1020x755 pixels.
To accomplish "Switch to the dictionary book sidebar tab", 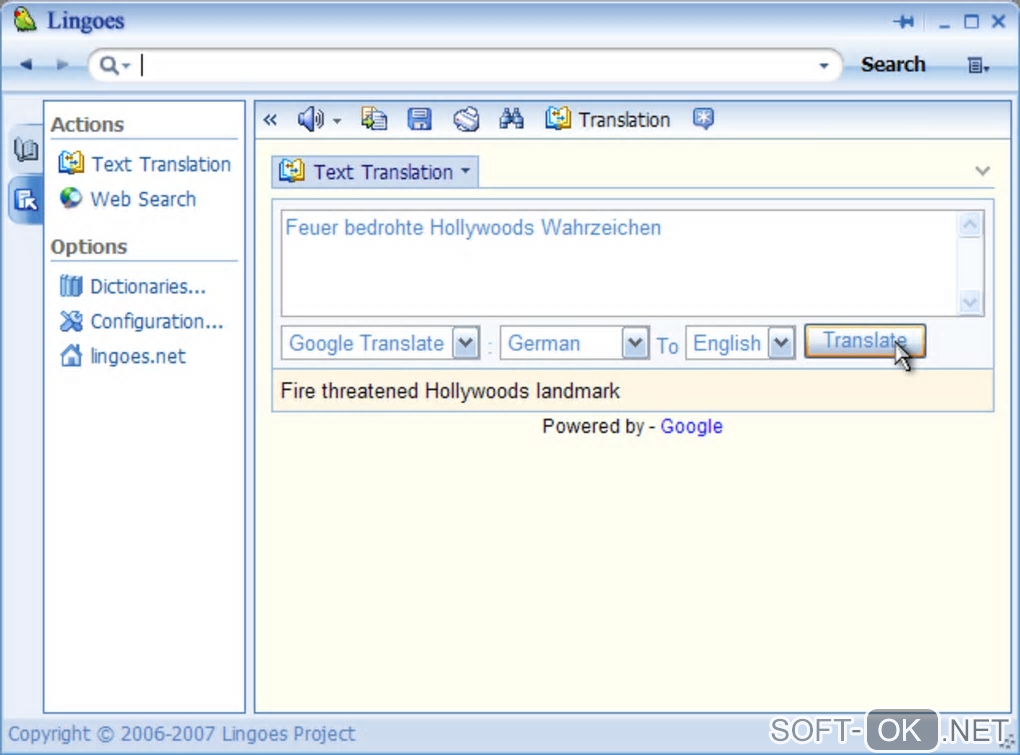I will (x=26, y=150).
